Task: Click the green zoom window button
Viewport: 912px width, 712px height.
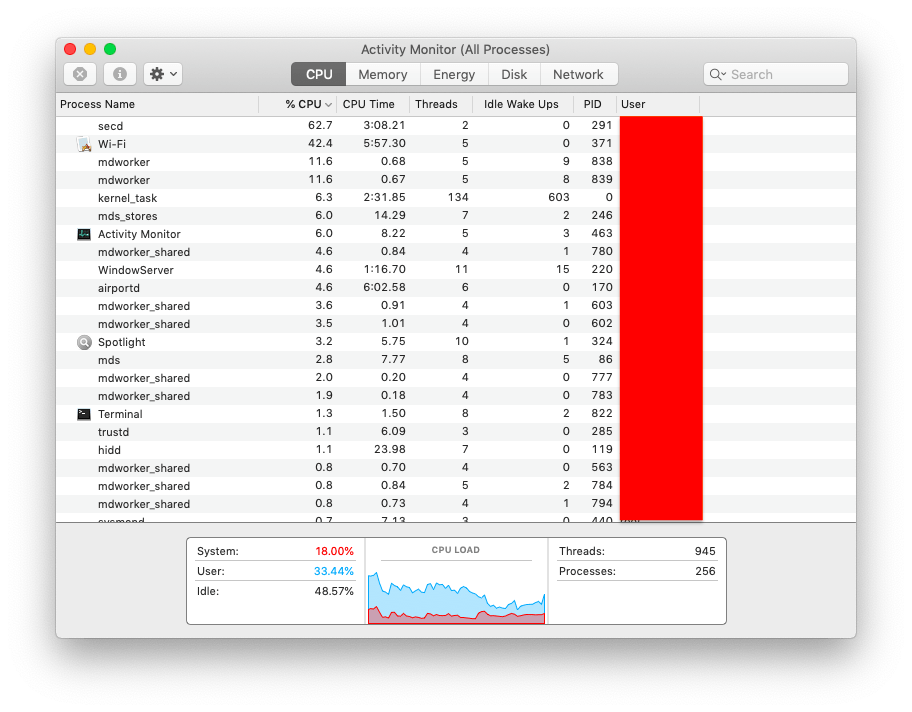Action: click(110, 49)
